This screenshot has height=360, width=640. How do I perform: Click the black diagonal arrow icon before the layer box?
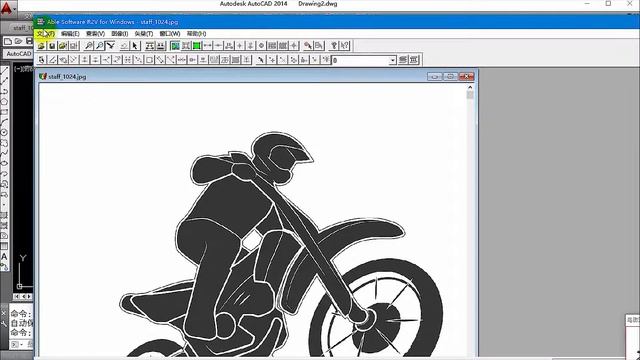tap(261, 60)
